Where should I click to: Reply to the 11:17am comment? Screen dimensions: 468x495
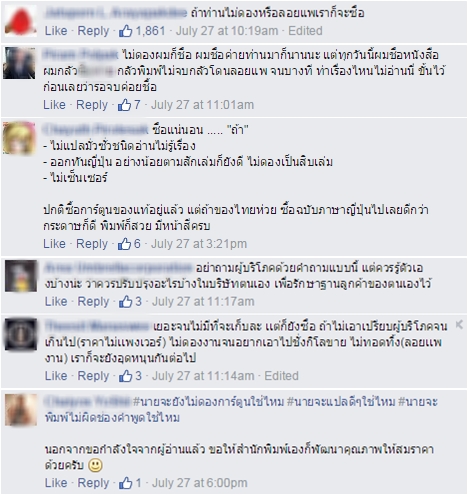(93, 302)
